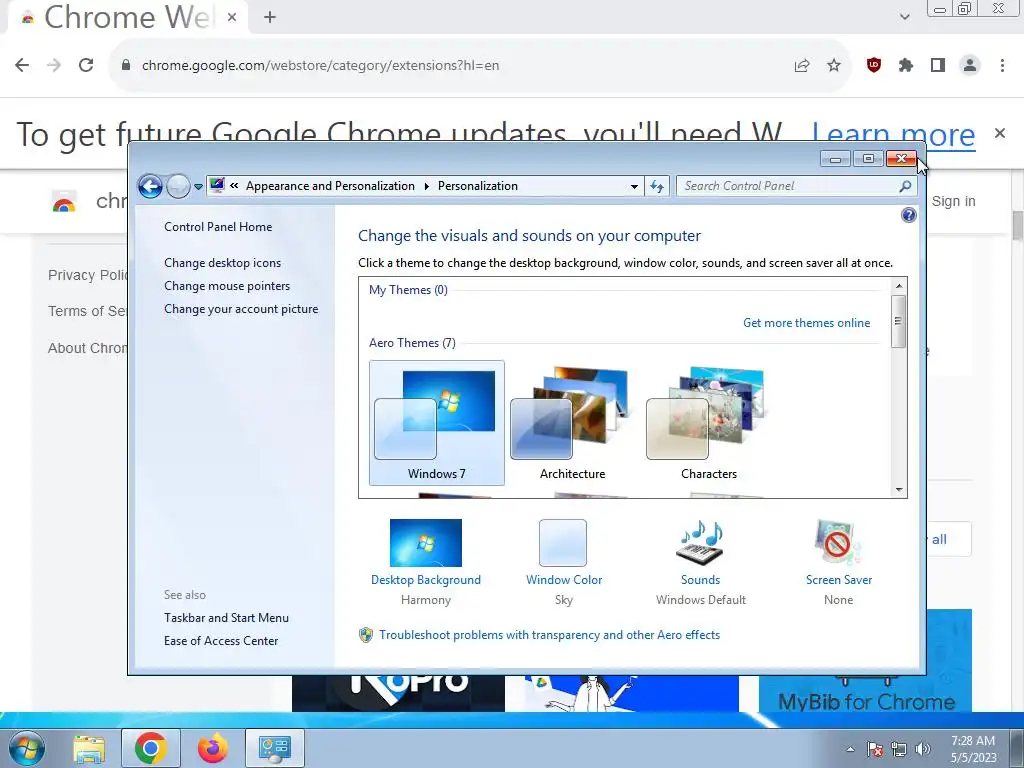Click Get more themes online
Screen dimensions: 1024x768
tap(806, 323)
